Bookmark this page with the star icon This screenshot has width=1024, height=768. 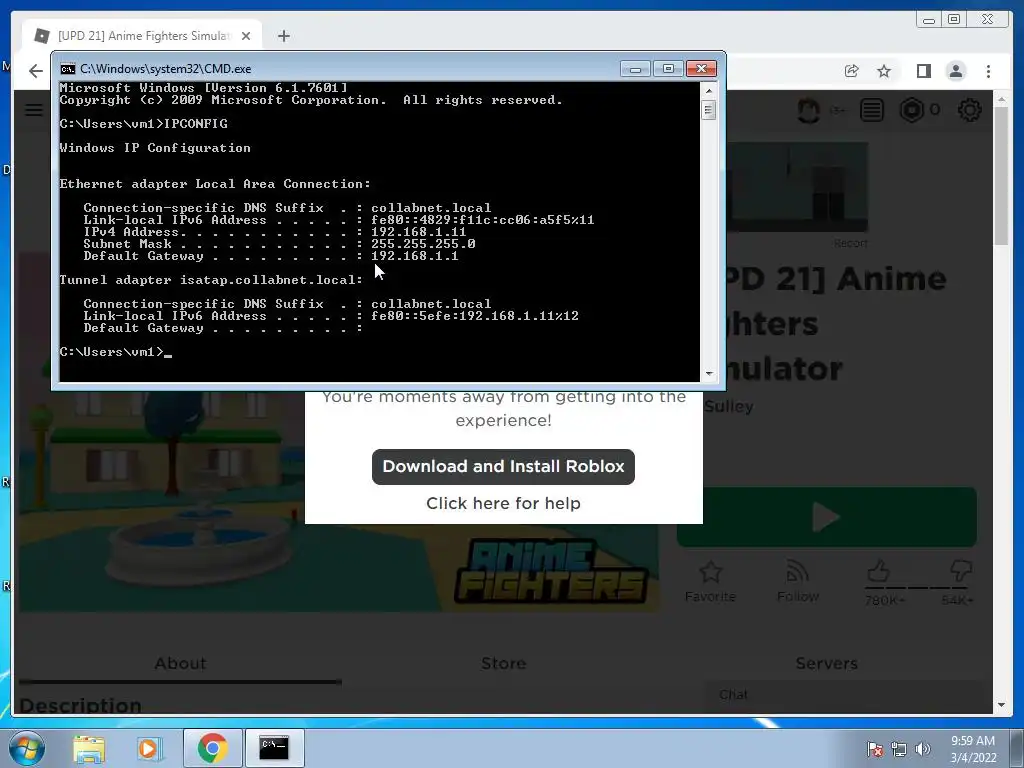[x=884, y=71]
